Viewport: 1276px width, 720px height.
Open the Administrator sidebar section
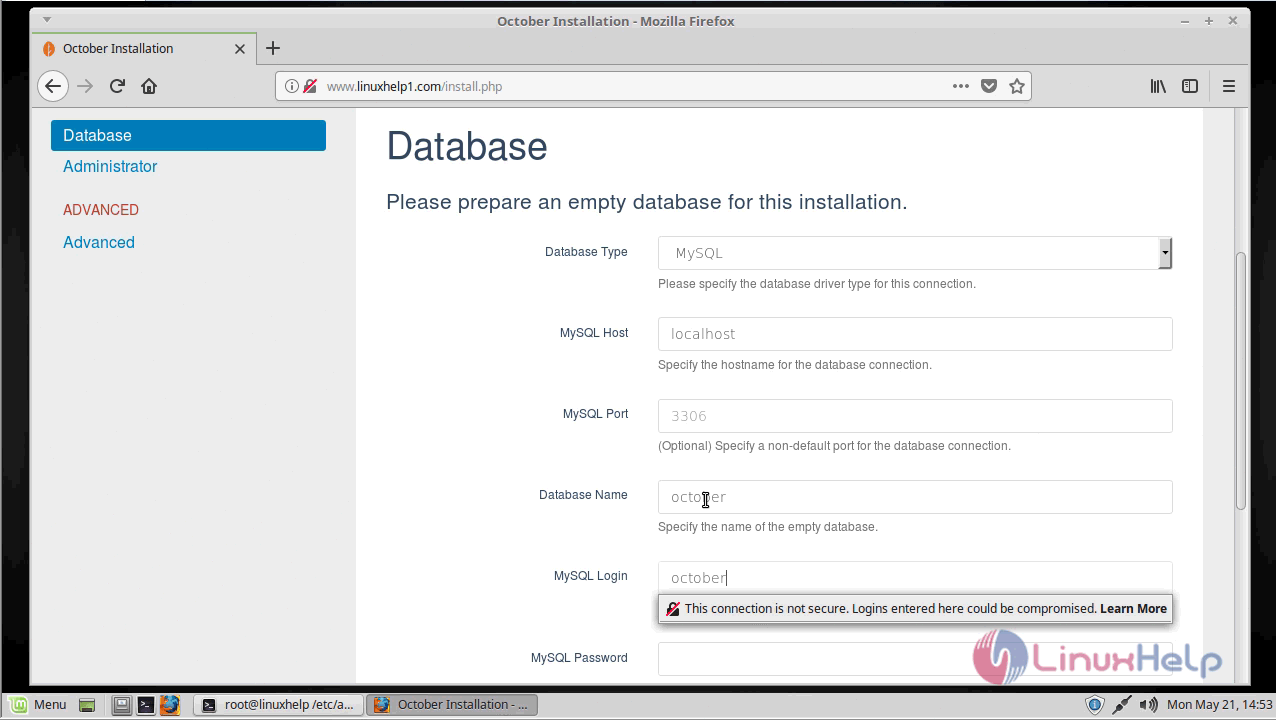(110, 166)
